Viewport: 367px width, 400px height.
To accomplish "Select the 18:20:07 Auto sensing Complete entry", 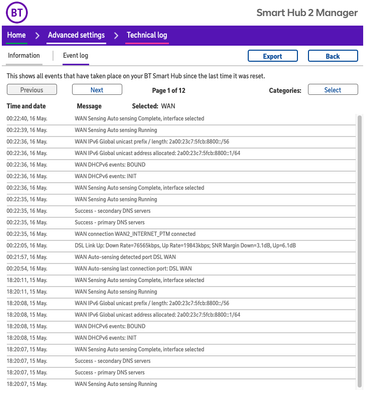I will pos(181,349).
